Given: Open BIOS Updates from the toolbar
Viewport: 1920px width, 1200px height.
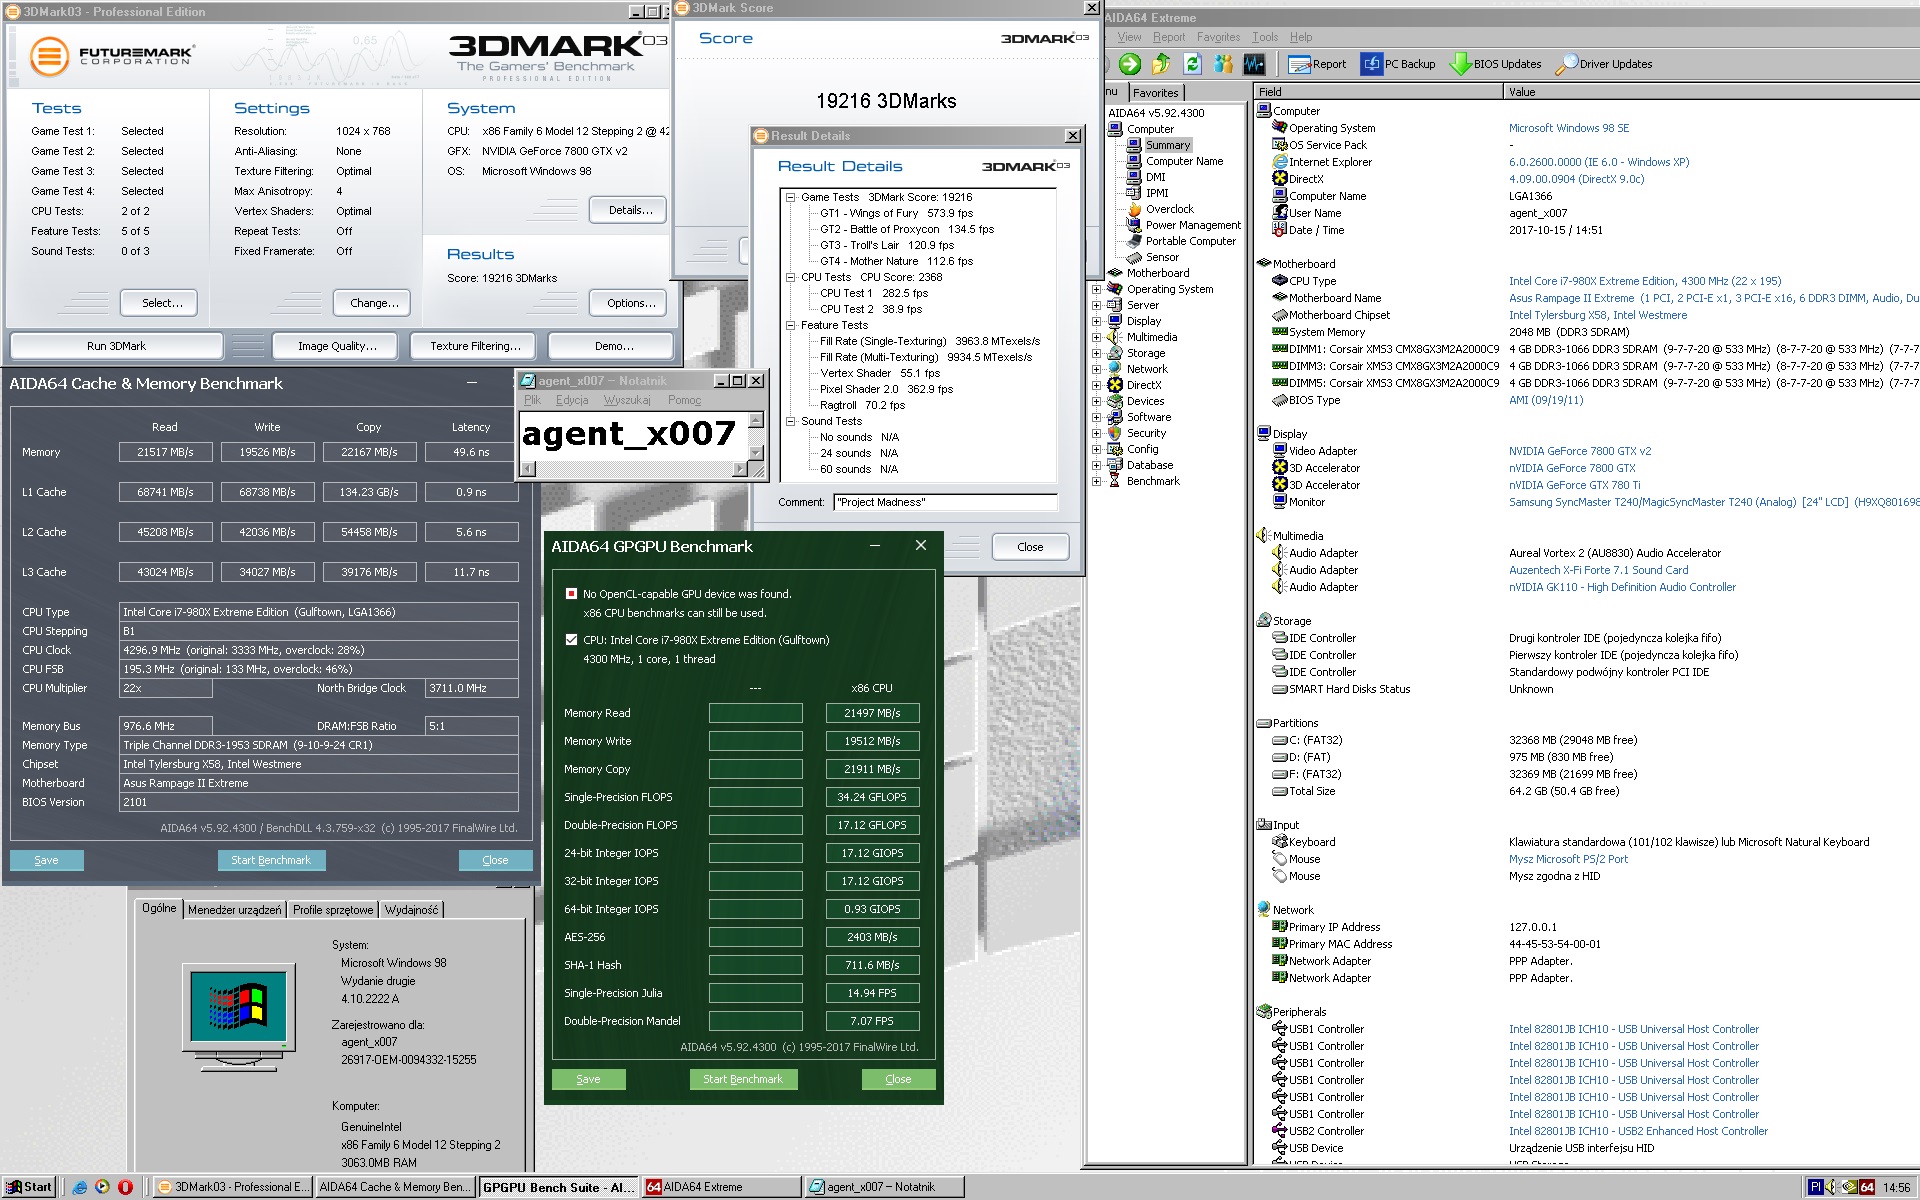Looking at the screenshot, I should tap(1496, 64).
